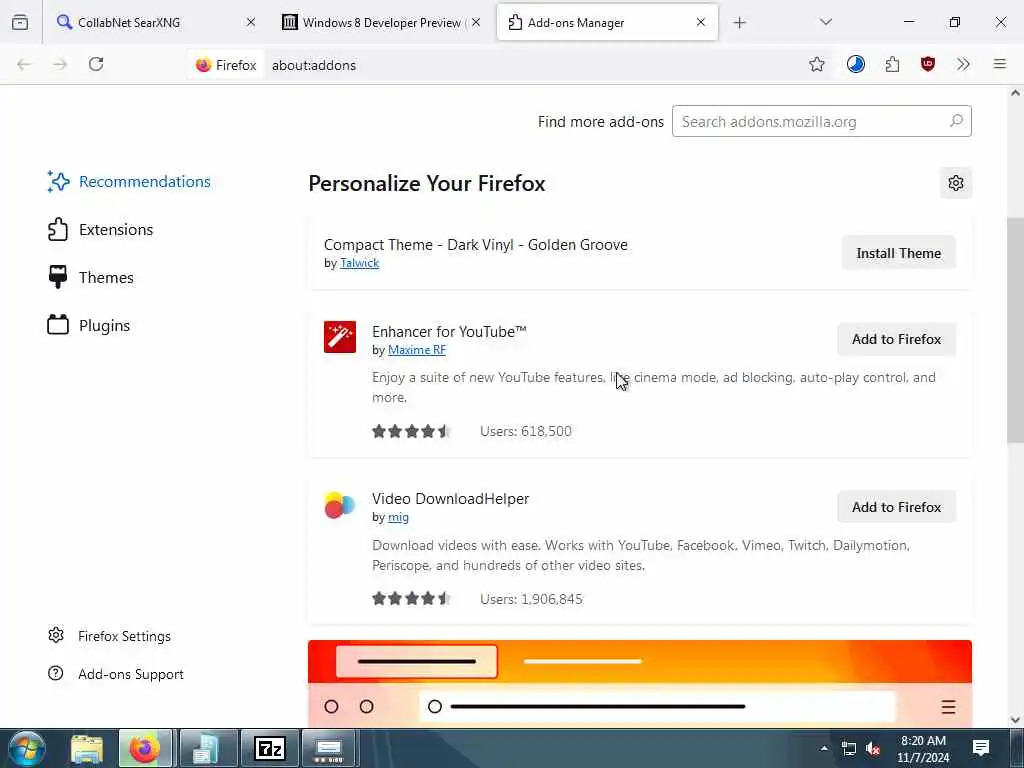Image resolution: width=1024 pixels, height=768 pixels.
Task: Open File Explorer from the taskbar
Action: [x=87, y=748]
